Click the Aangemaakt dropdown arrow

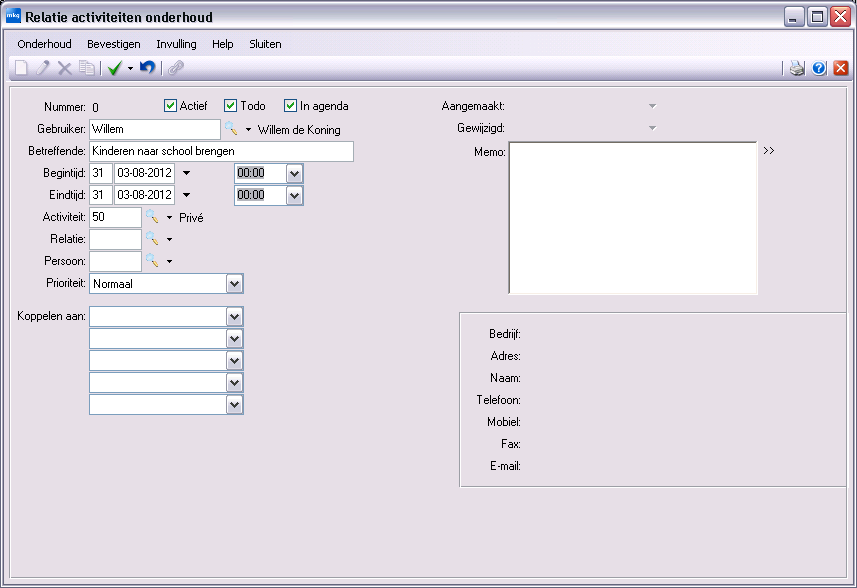652,106
